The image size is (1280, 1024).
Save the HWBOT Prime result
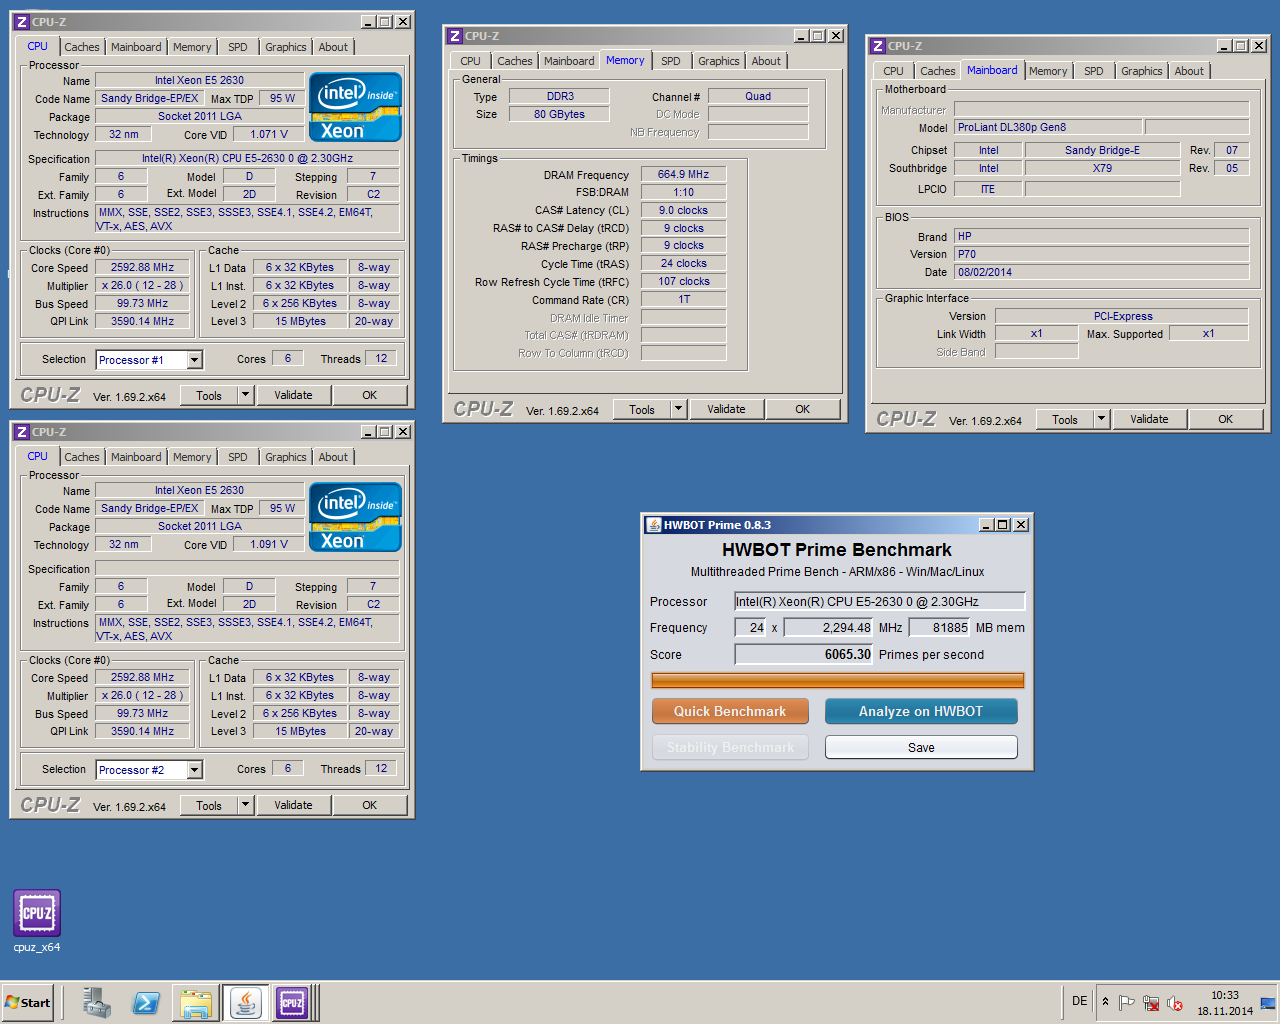pyautogui.click(x=921, y=747)
